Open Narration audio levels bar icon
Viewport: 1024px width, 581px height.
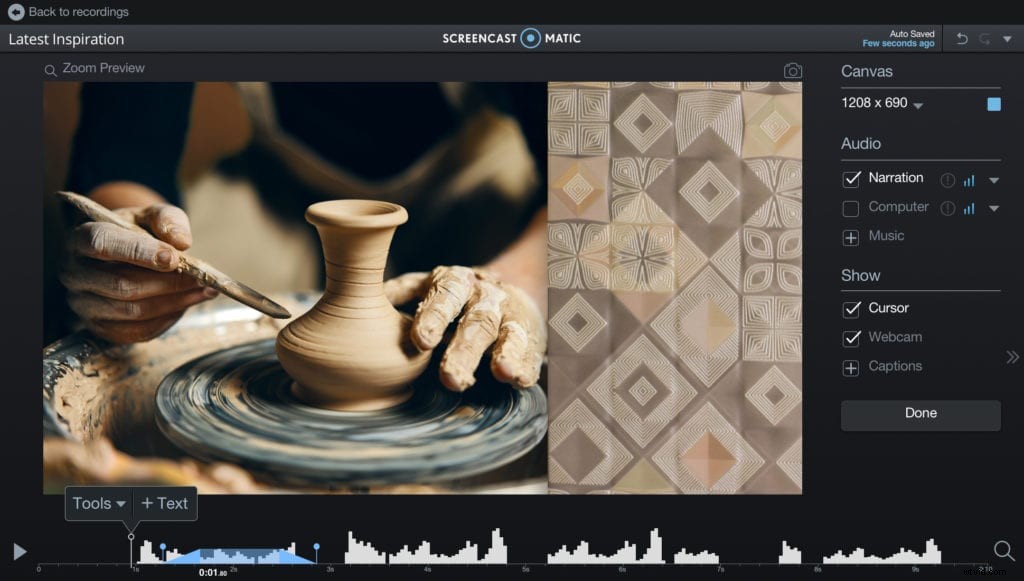968,180
